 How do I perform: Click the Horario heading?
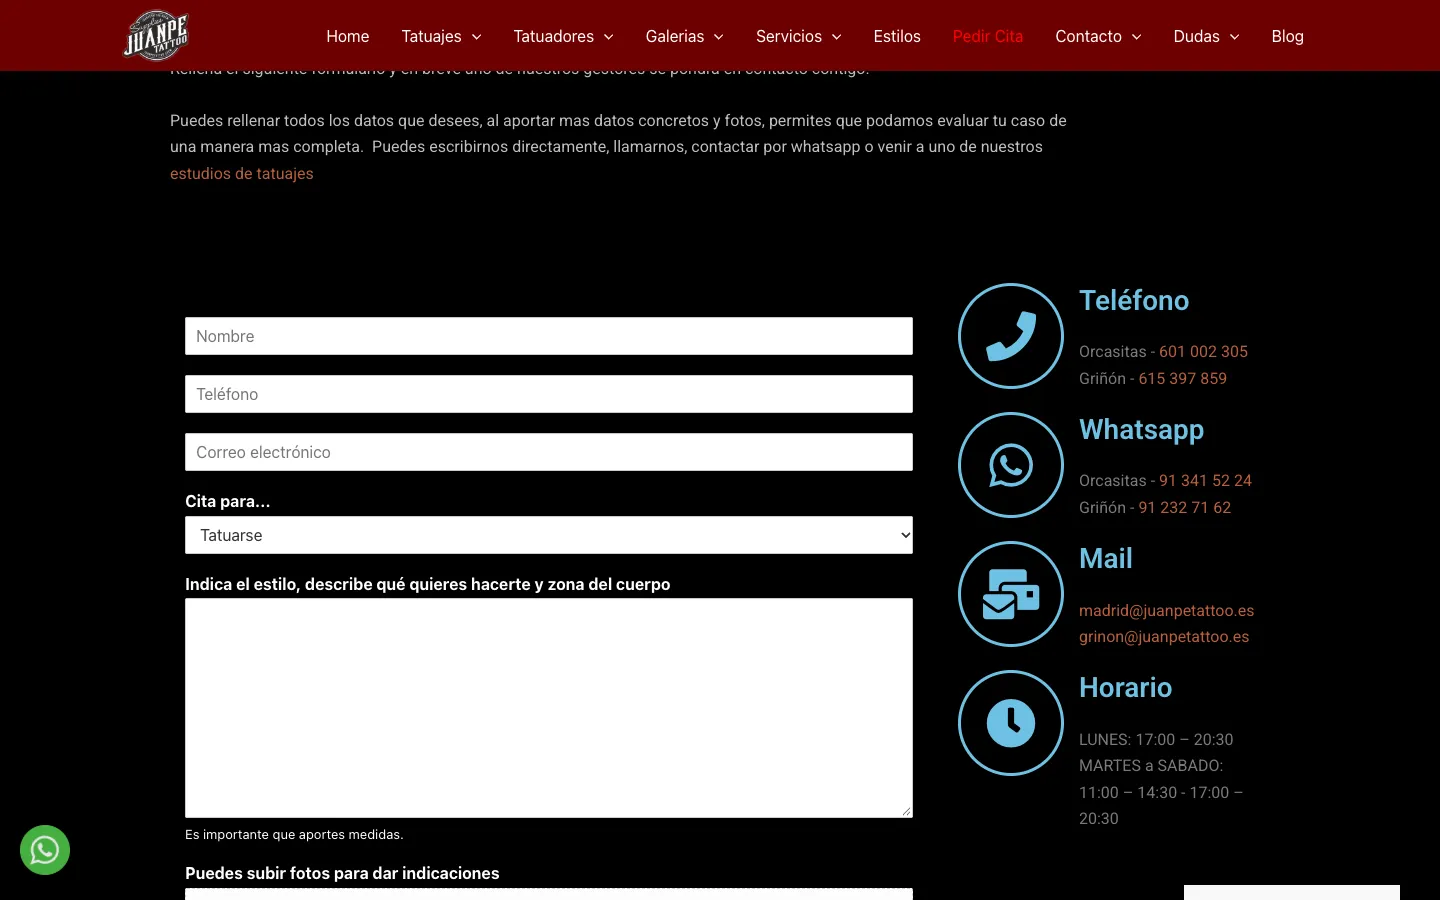(x=1125, y=688)
